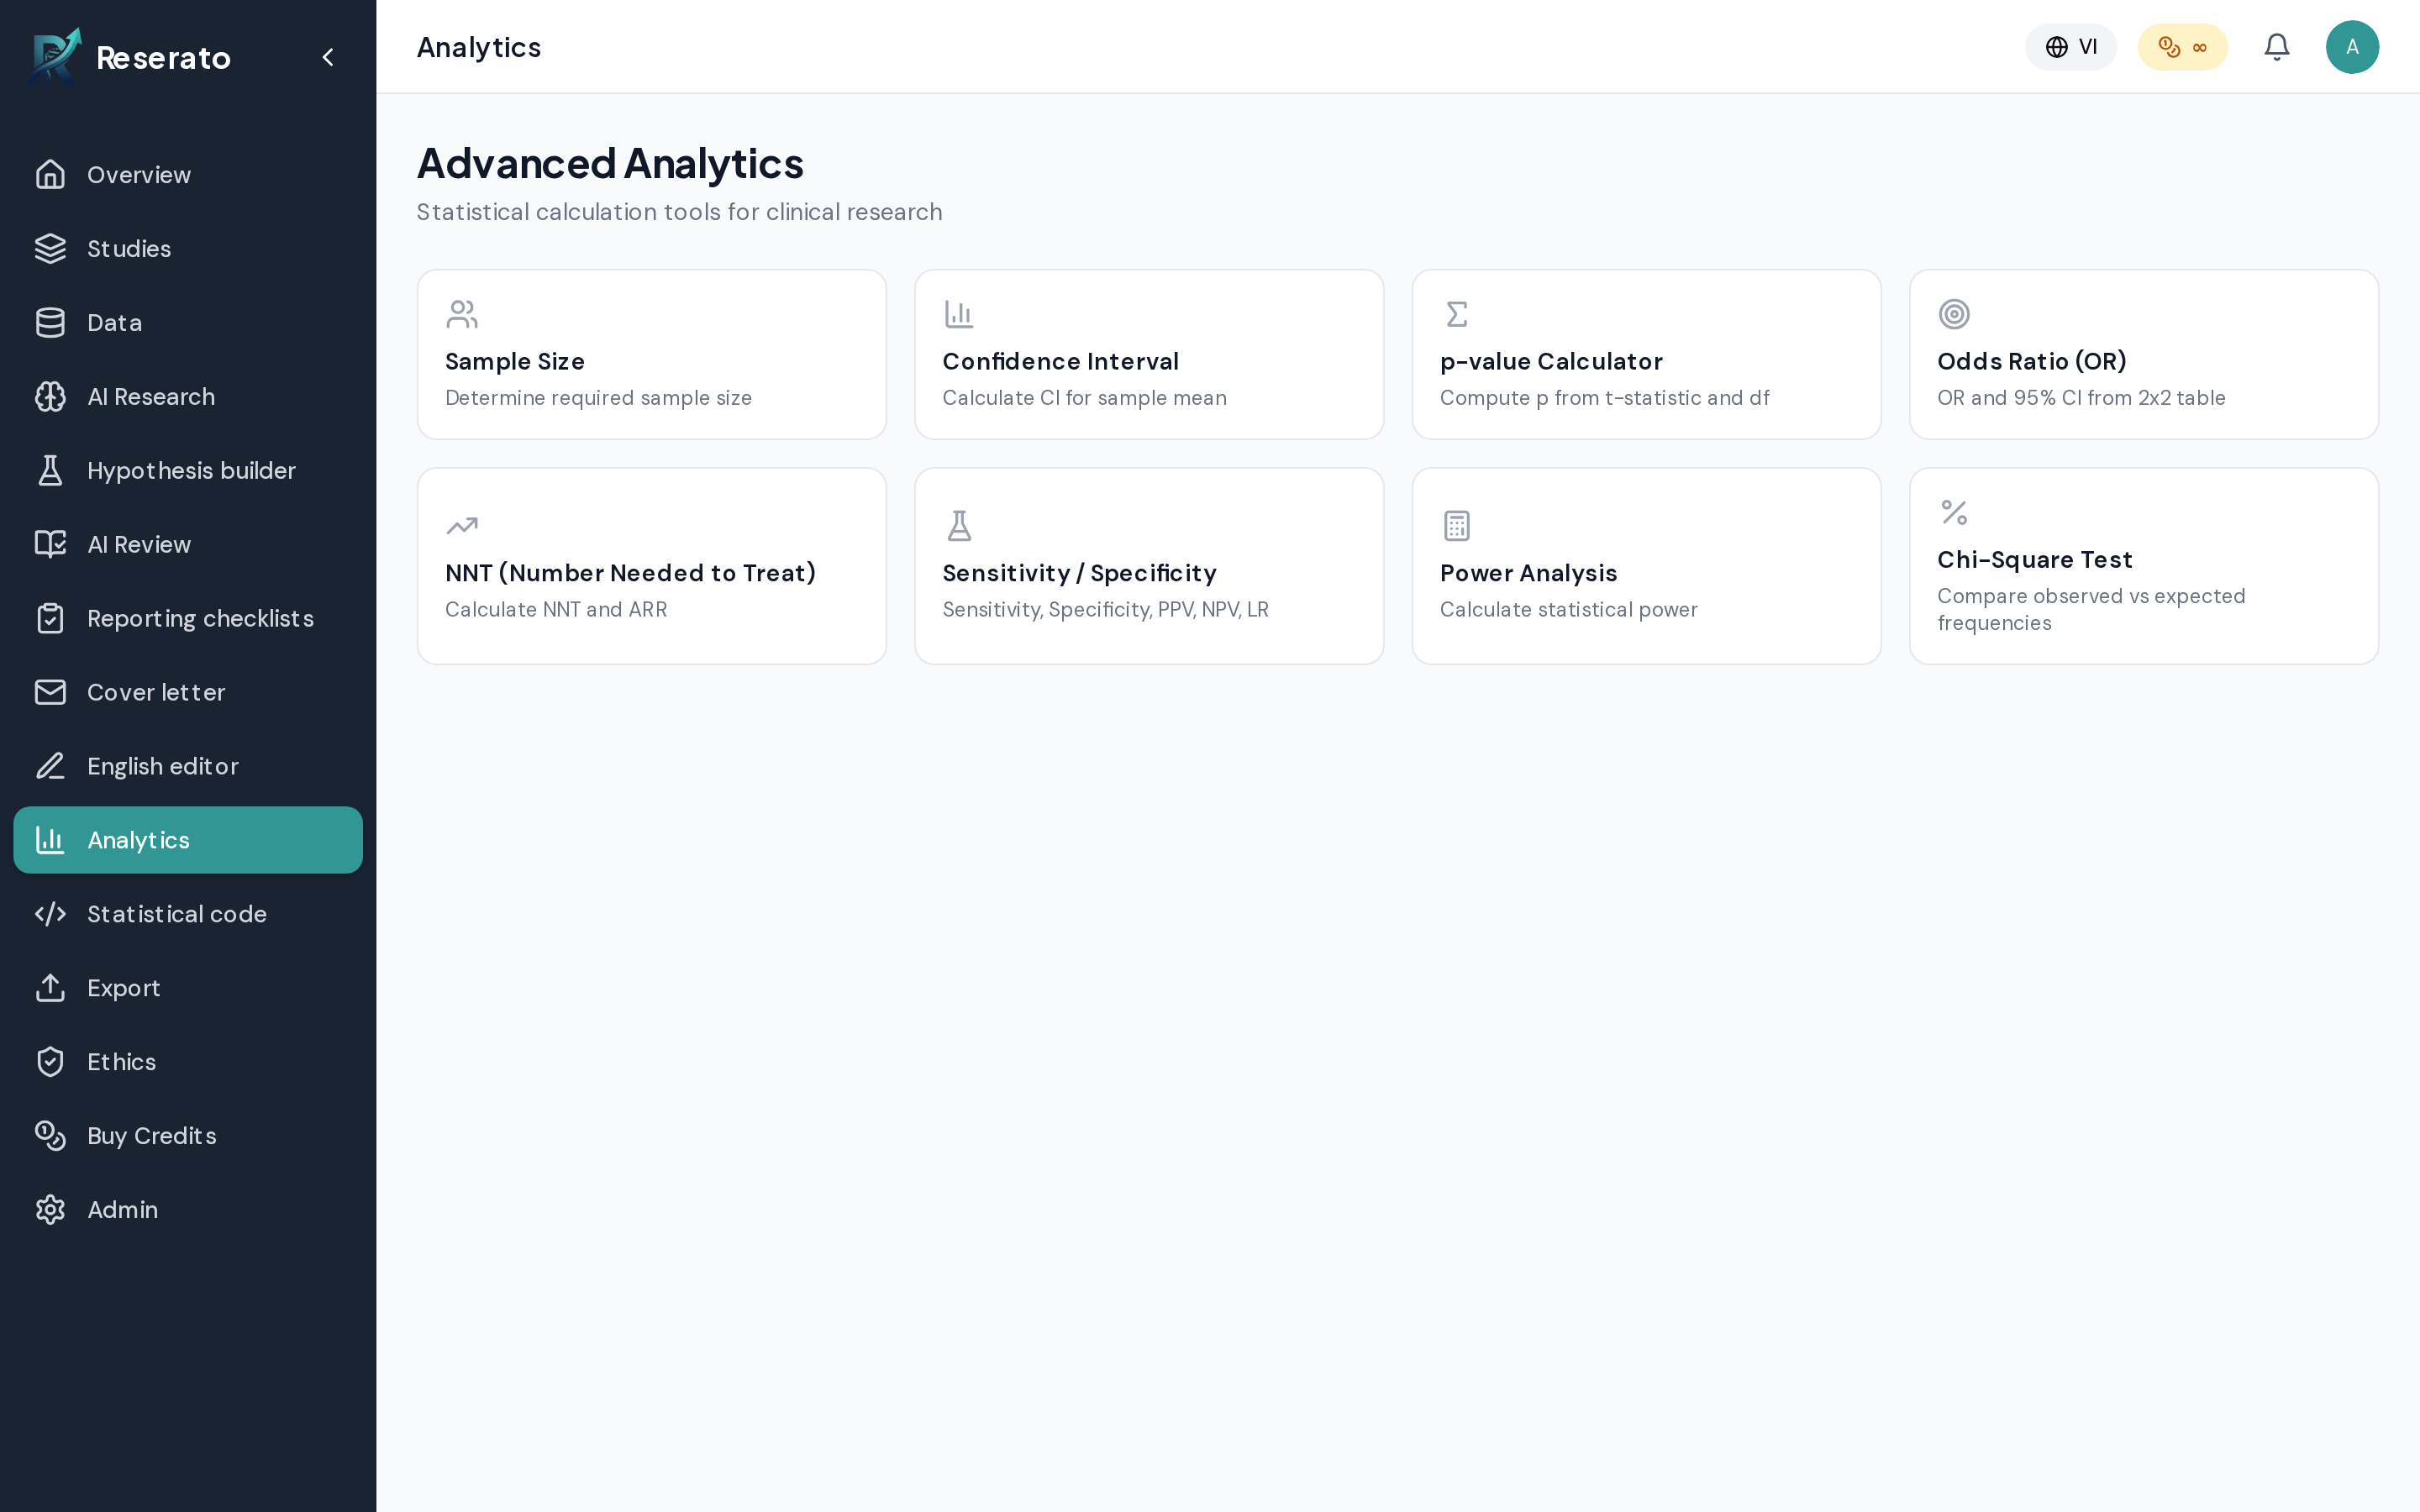This screenshot has height=1512, width=2420.
Task: Click 'Determine required sample size' text
Action: click(598, 398)
